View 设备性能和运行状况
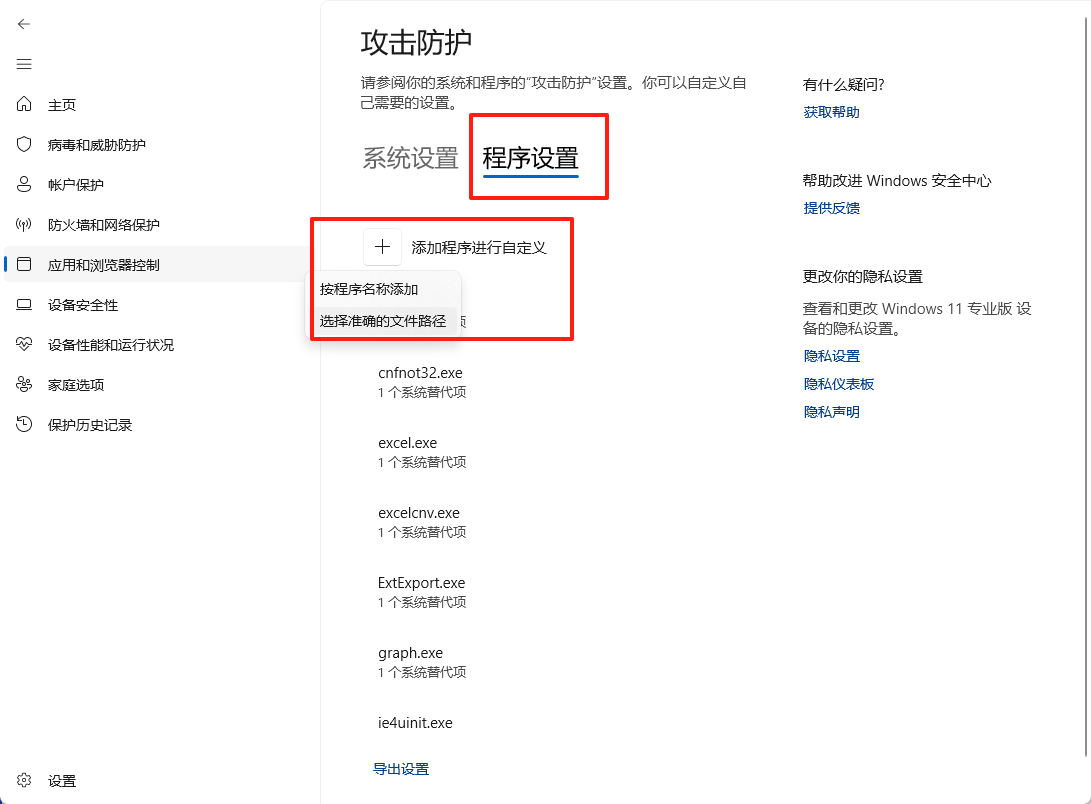Screen dimensions: 1091x804 (x=110, y=344)
